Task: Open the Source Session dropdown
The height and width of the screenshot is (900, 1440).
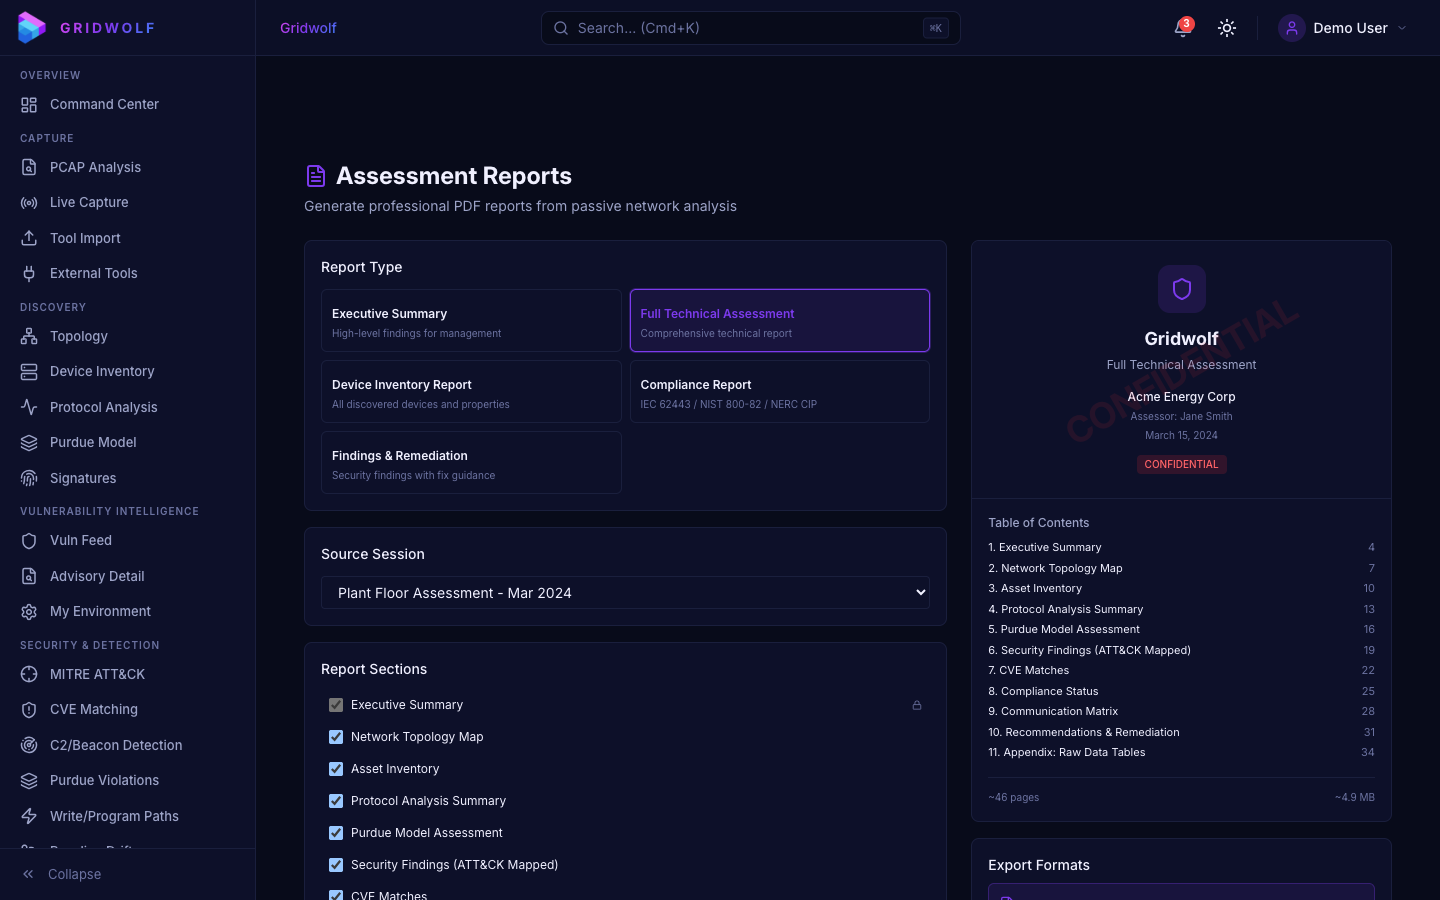Action: pos(624,592)
